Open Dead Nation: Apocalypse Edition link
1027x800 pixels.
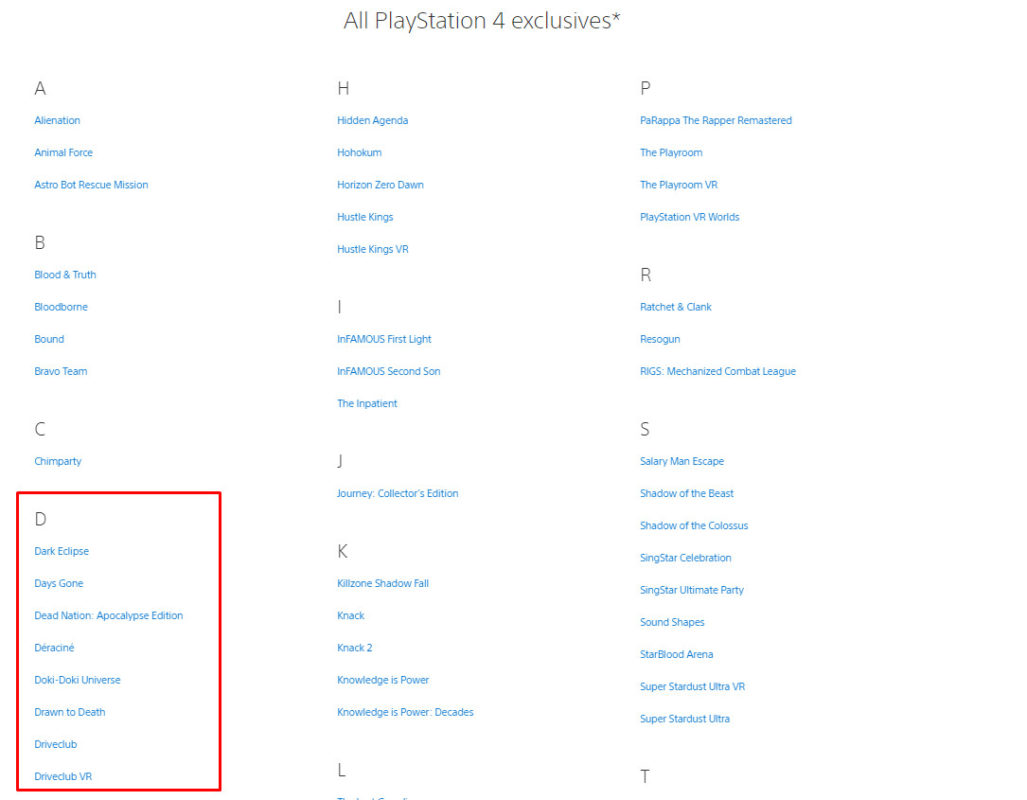(x=109, y=615)
